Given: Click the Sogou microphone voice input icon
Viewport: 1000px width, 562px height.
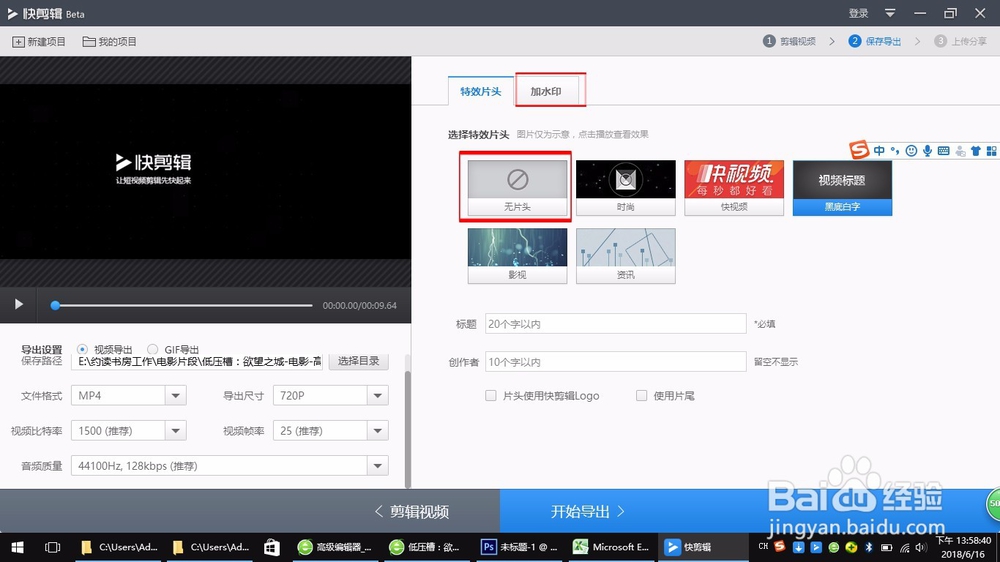Looking at the screenshot, I should point(927,151).
